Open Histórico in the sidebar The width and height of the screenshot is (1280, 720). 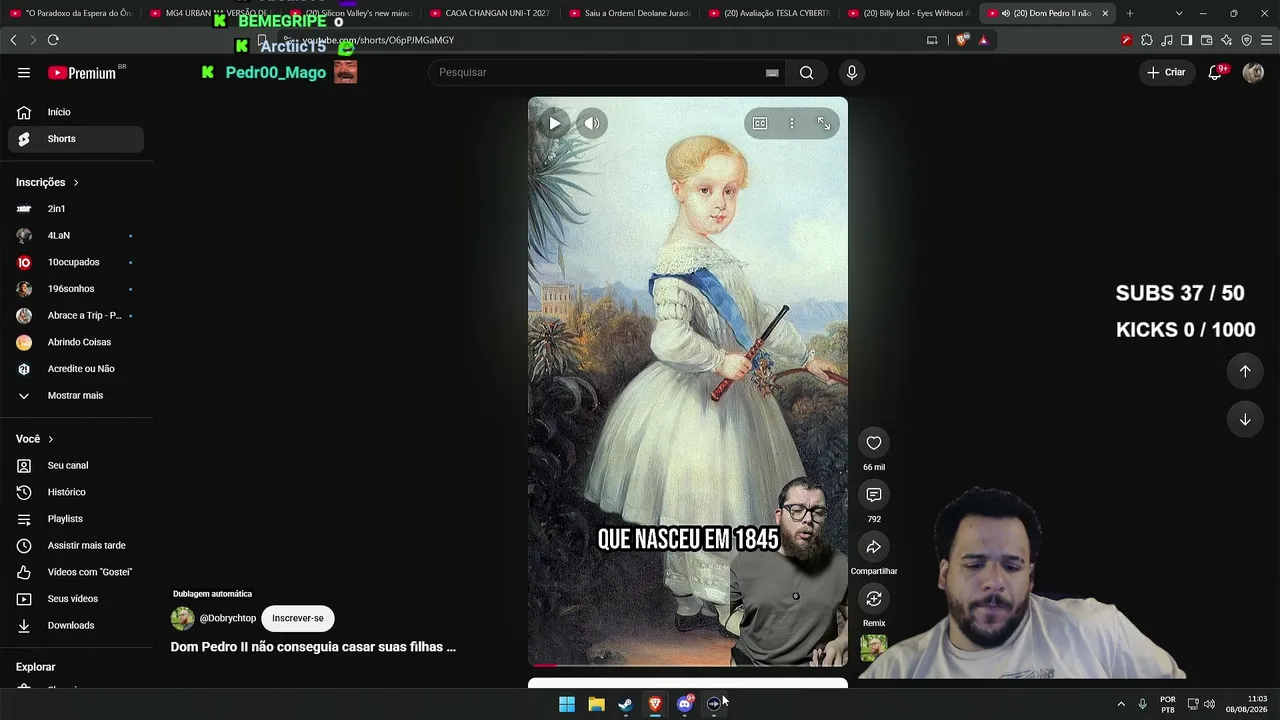click(76, 492)
